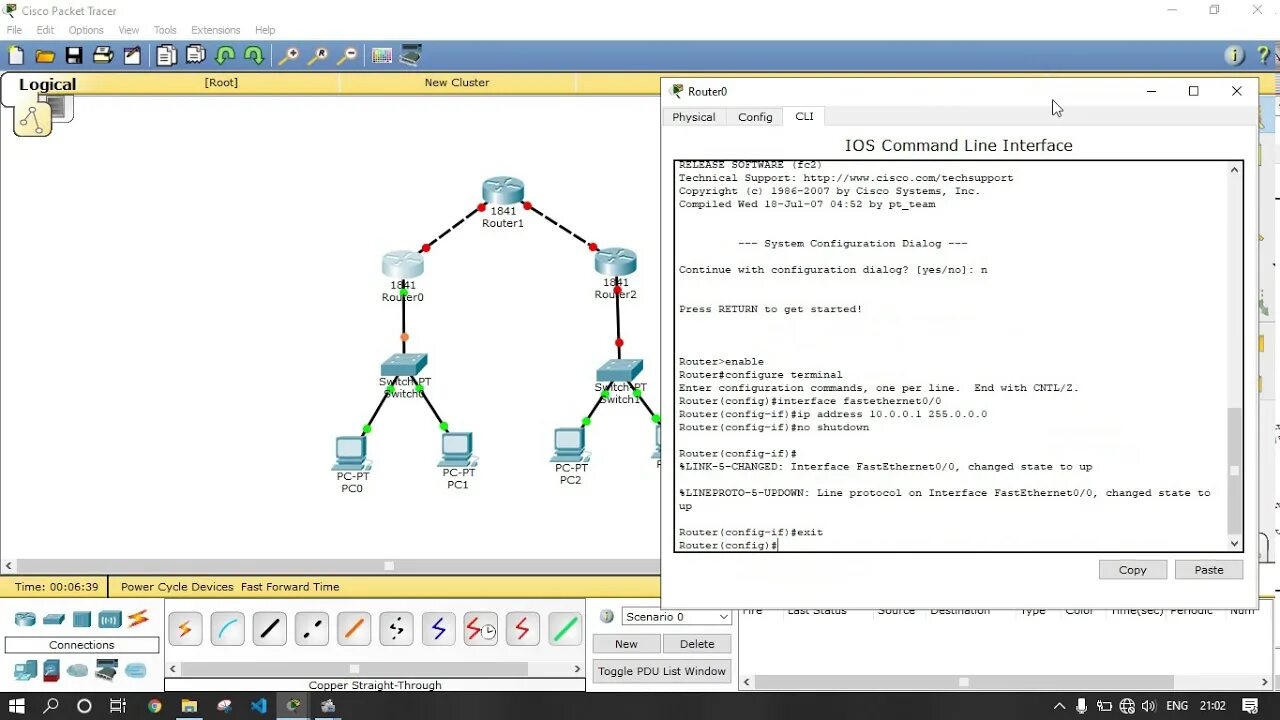The height and width of the screenshot is (720, 1280).
Task: Open the Options menu
Action: (86, 30)
